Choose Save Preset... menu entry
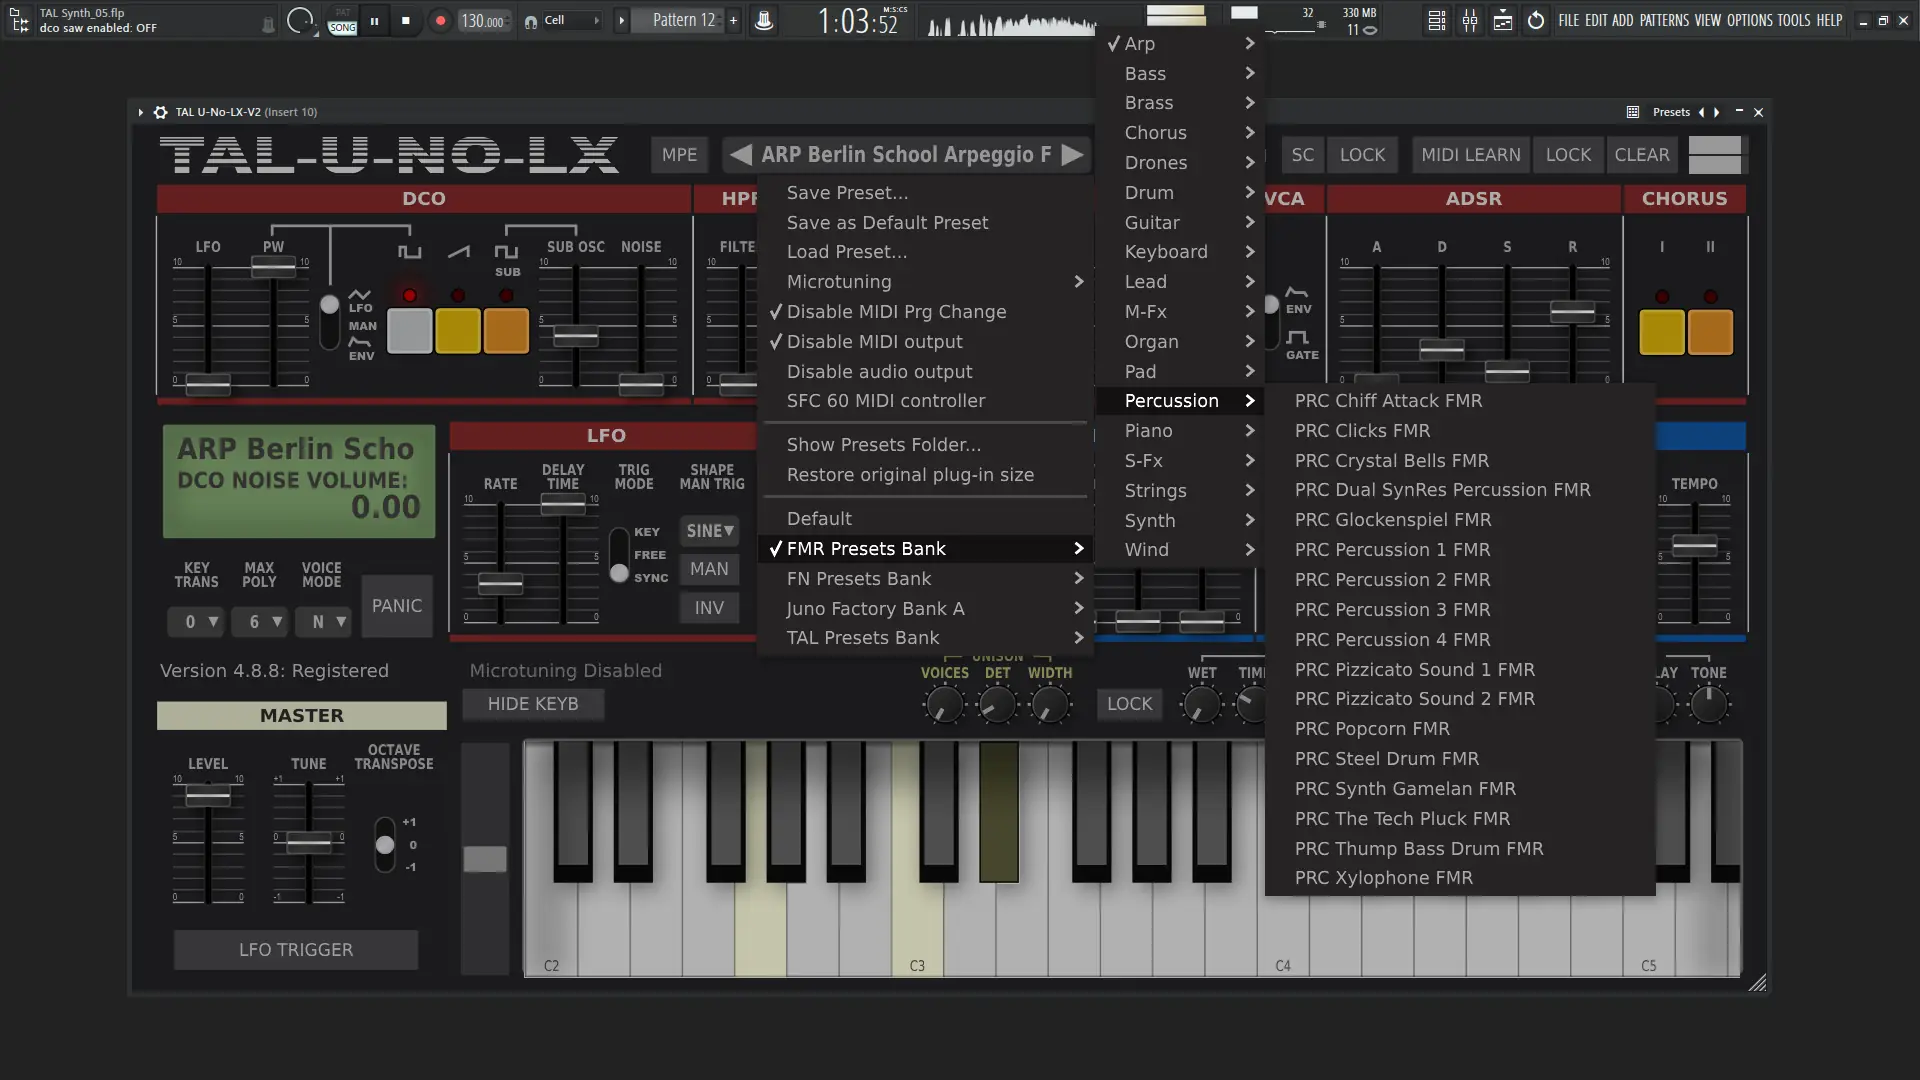This screenshot has height=1080, width=1920. point(847,193)
